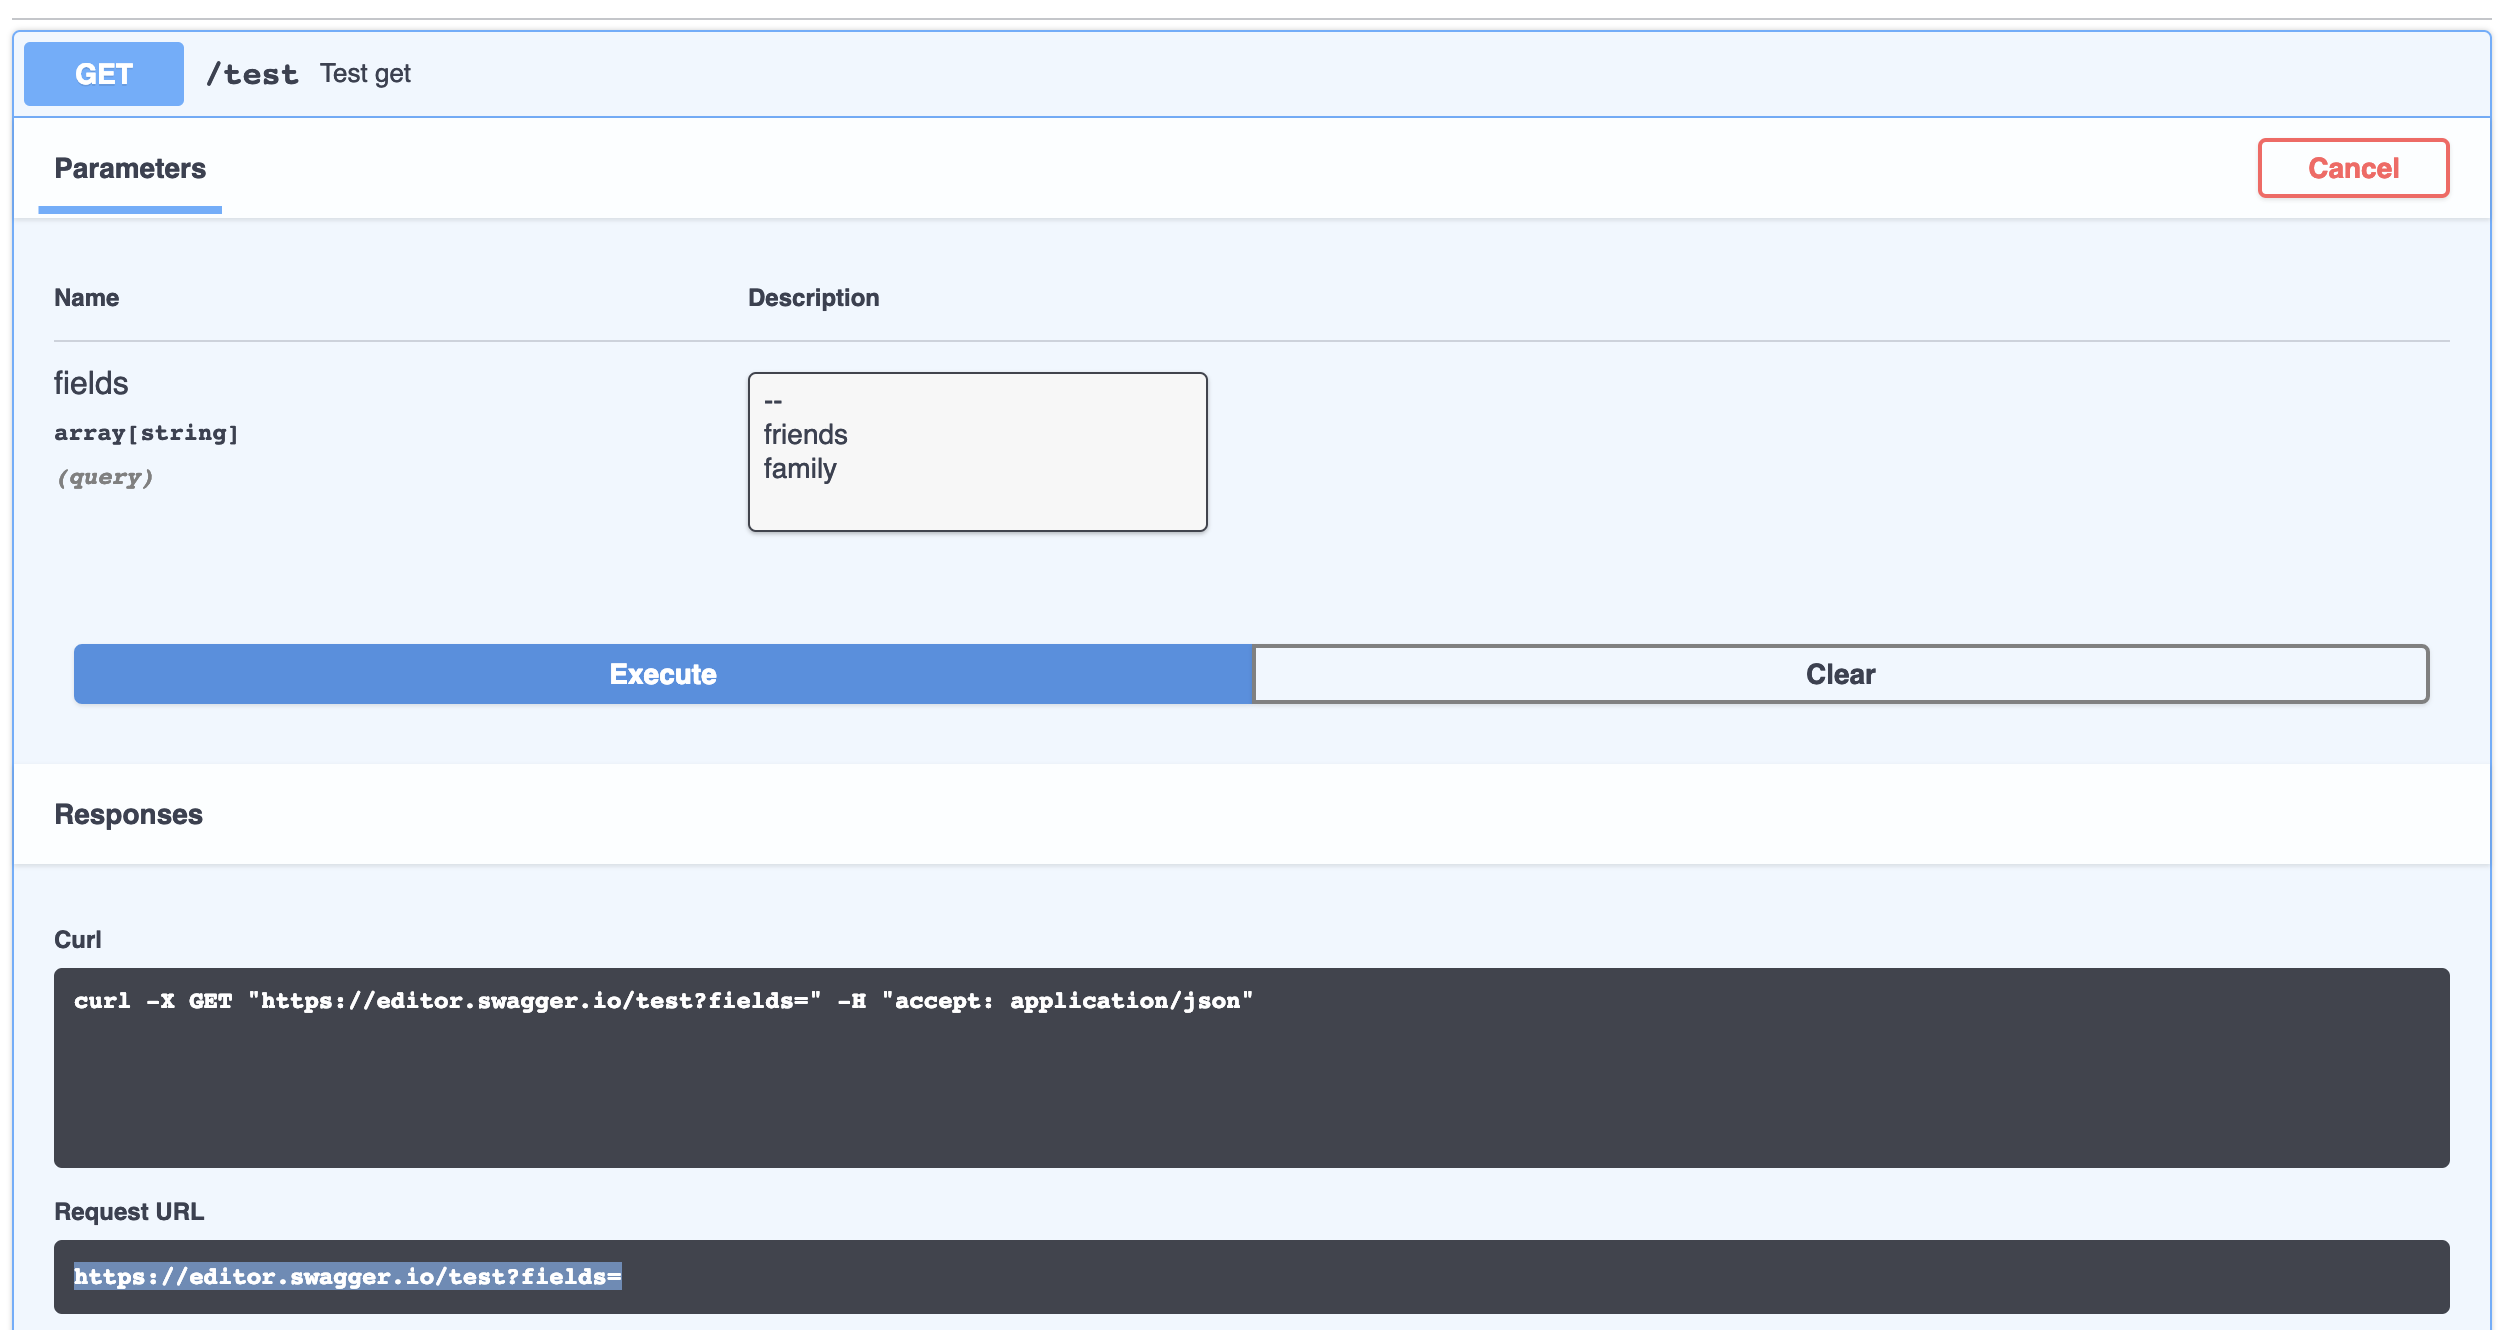Click the Description column header
2510x1330 pixels.
(813, 297)
